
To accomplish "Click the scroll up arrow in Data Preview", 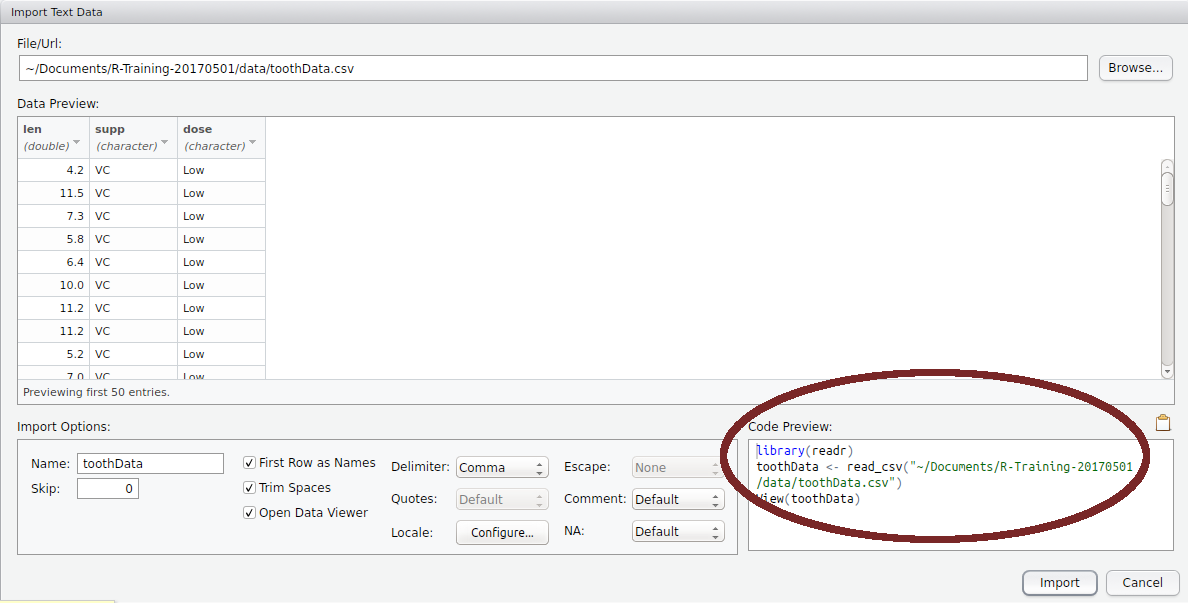I will tap(1167, 167).
